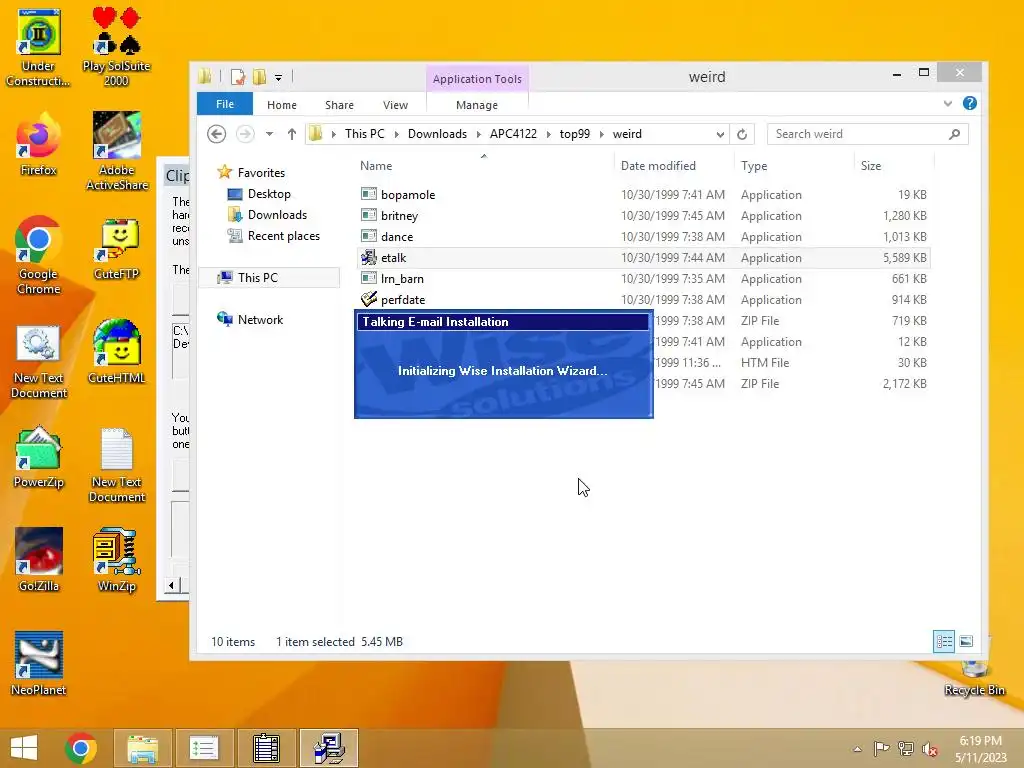Viewport: 1024px width, 768px height.
Task: Select the bopamole application file
Action: pyautogui.click(x=644, y=195)
